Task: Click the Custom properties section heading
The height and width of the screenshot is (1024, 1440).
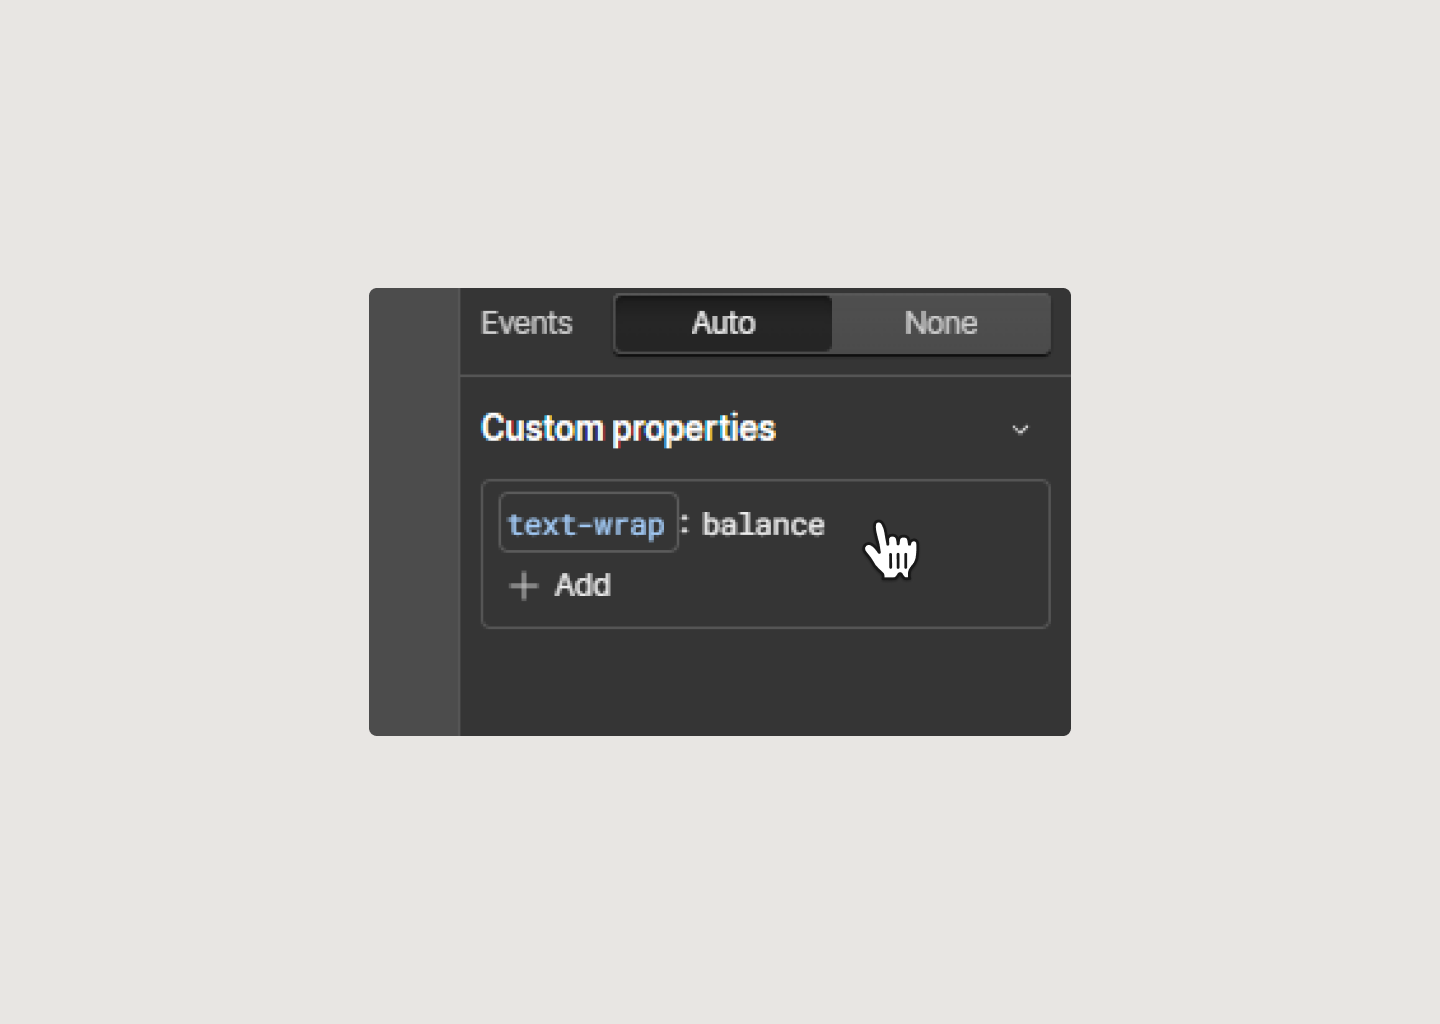Action: pyautogui.click(x=628, y=428)
